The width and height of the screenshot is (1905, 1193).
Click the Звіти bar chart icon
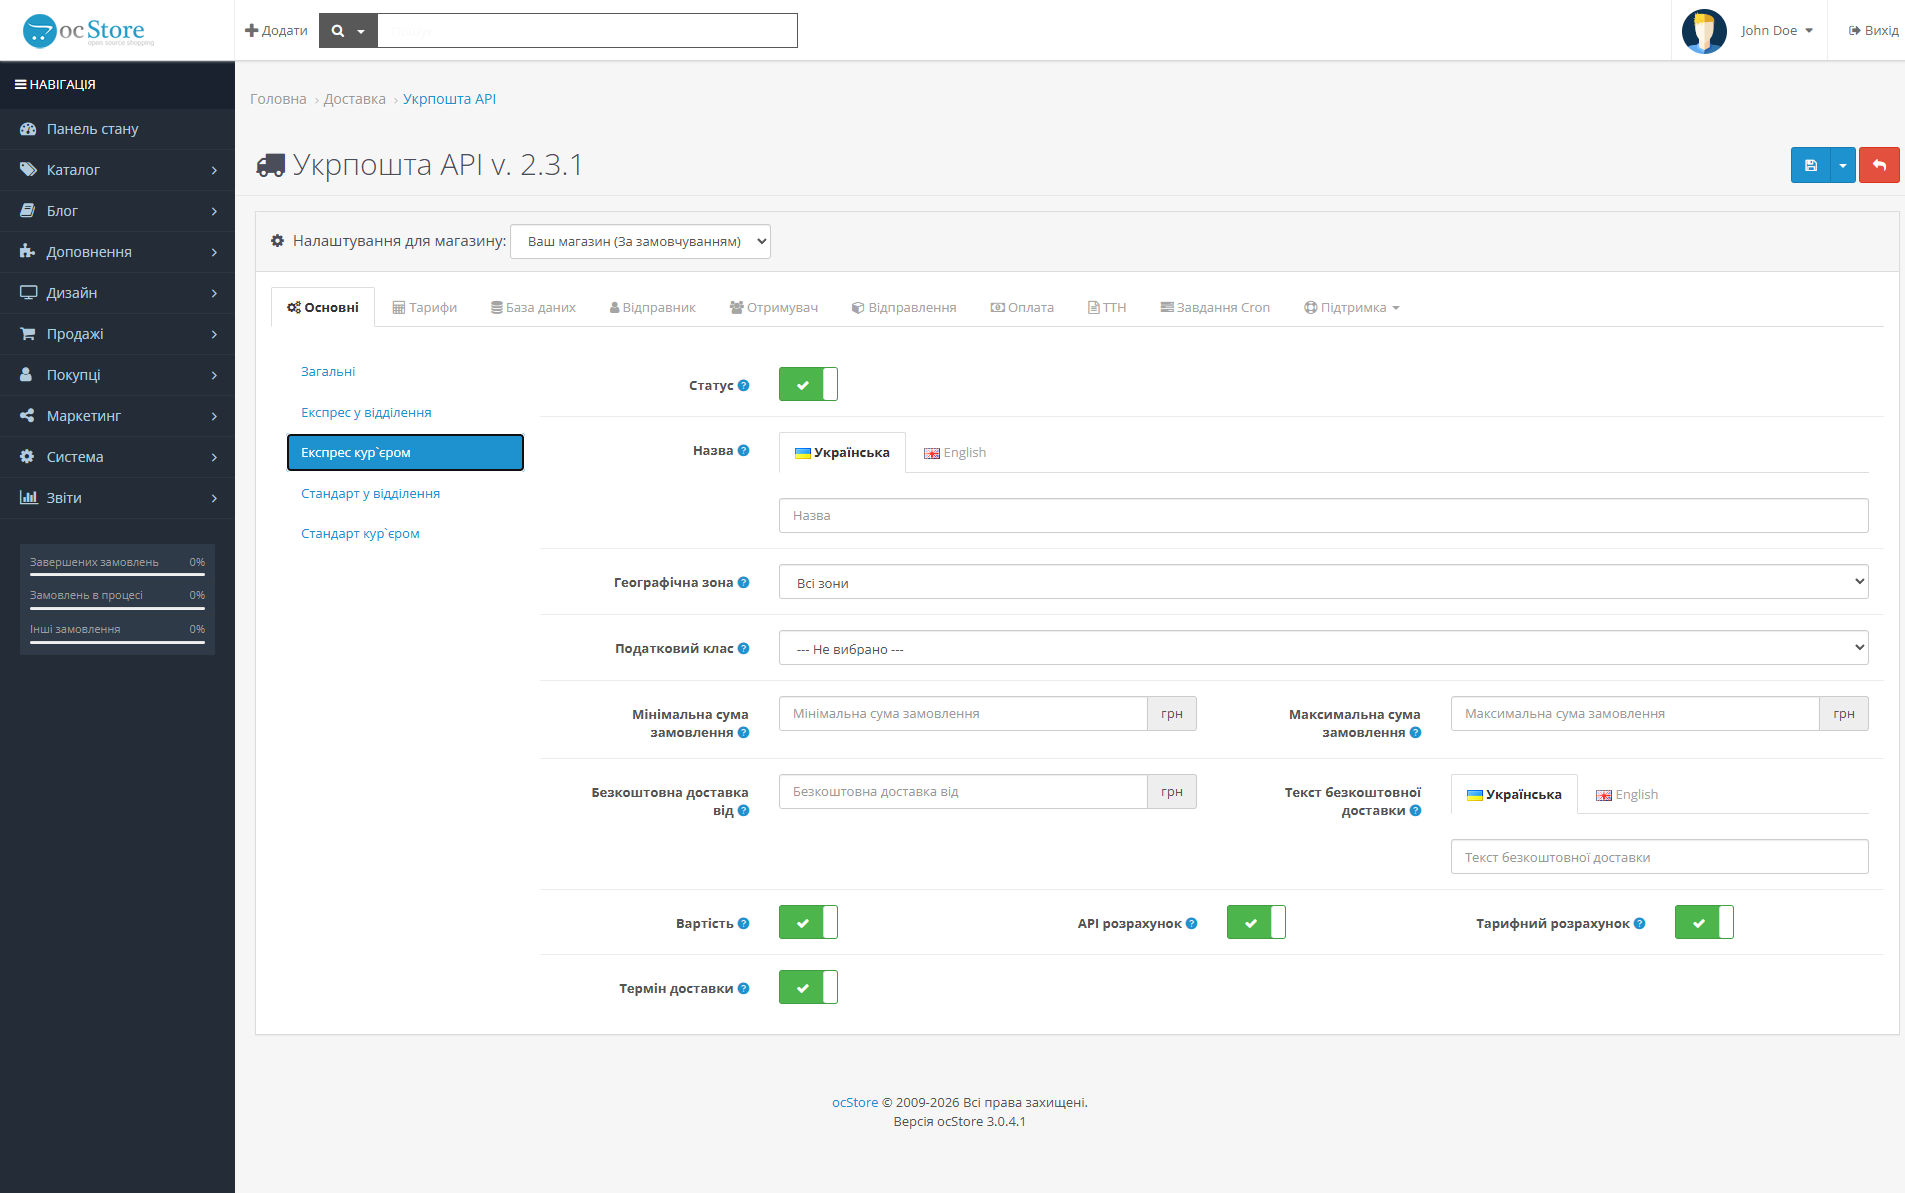point(28,498)
